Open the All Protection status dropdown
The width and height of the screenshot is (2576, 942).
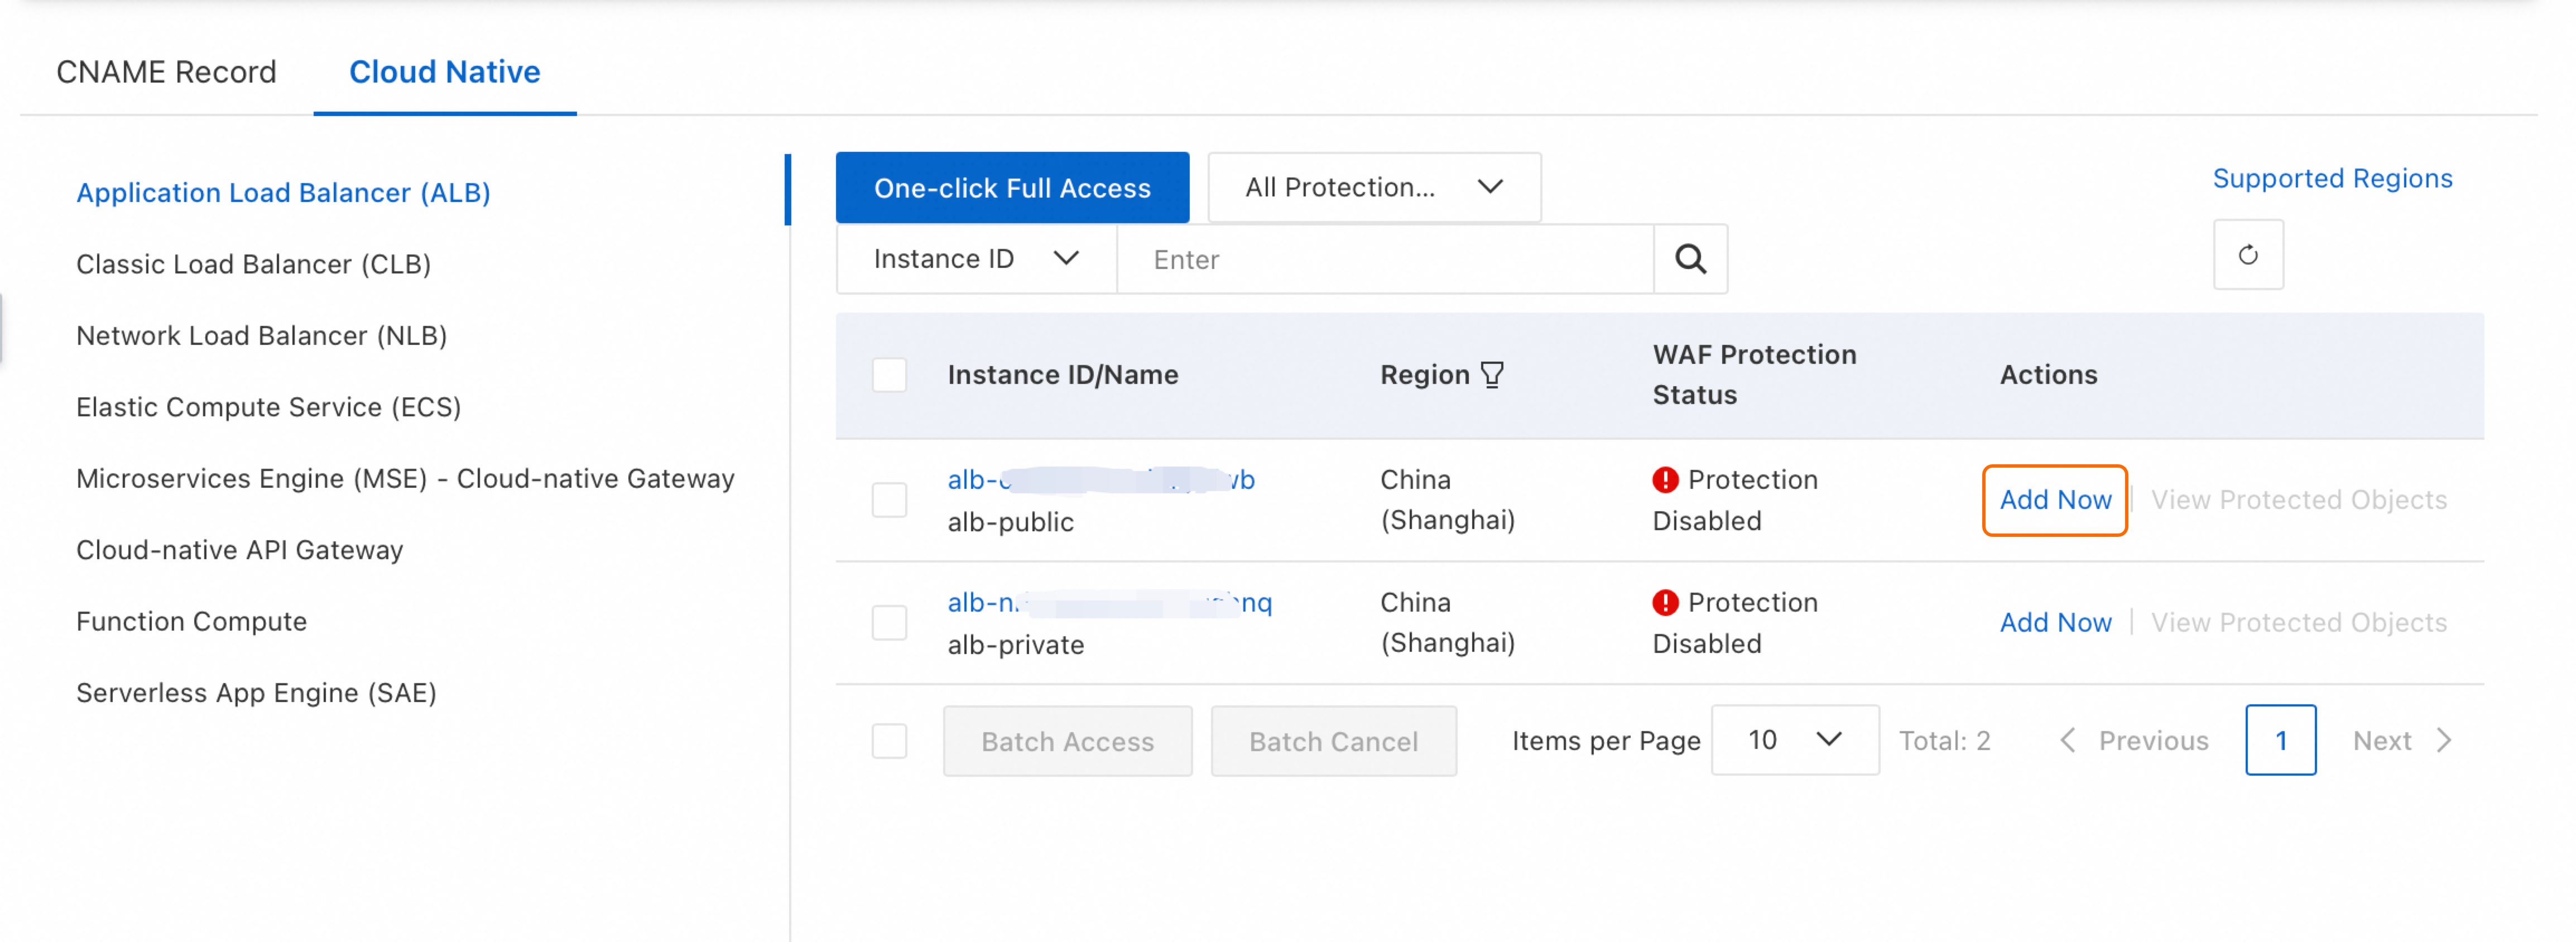[1373, 187]
